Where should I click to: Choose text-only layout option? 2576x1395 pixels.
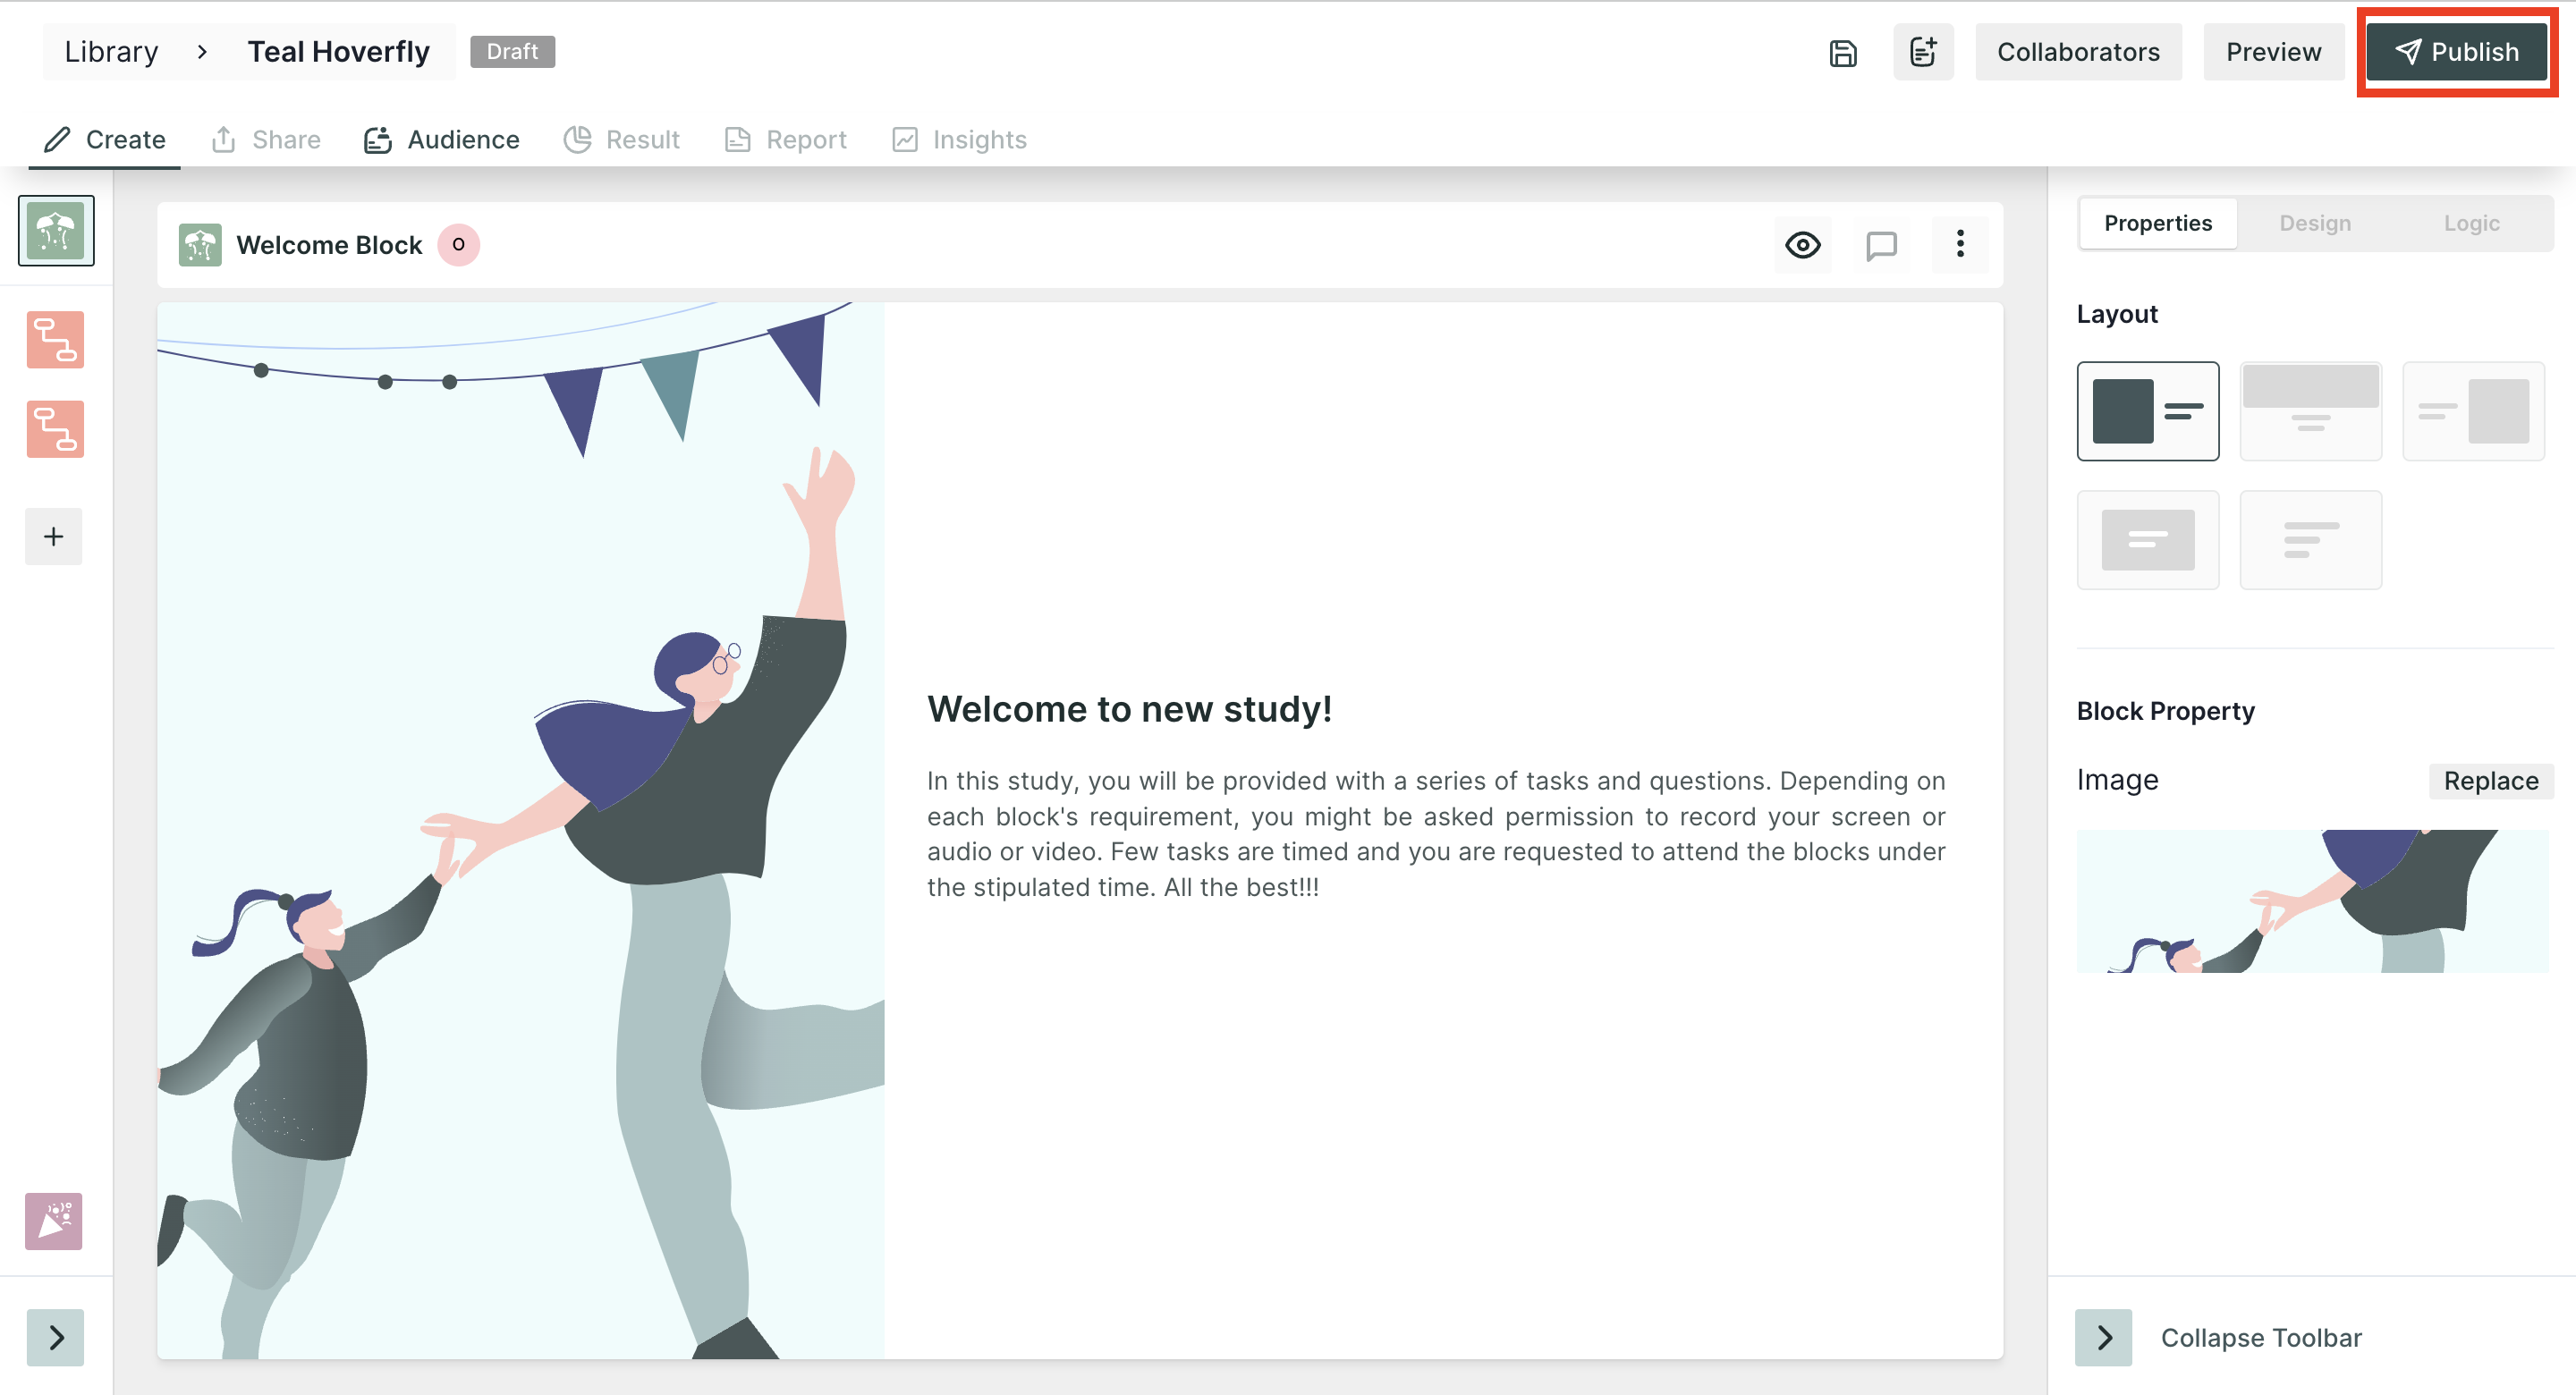pos(2310,540)
